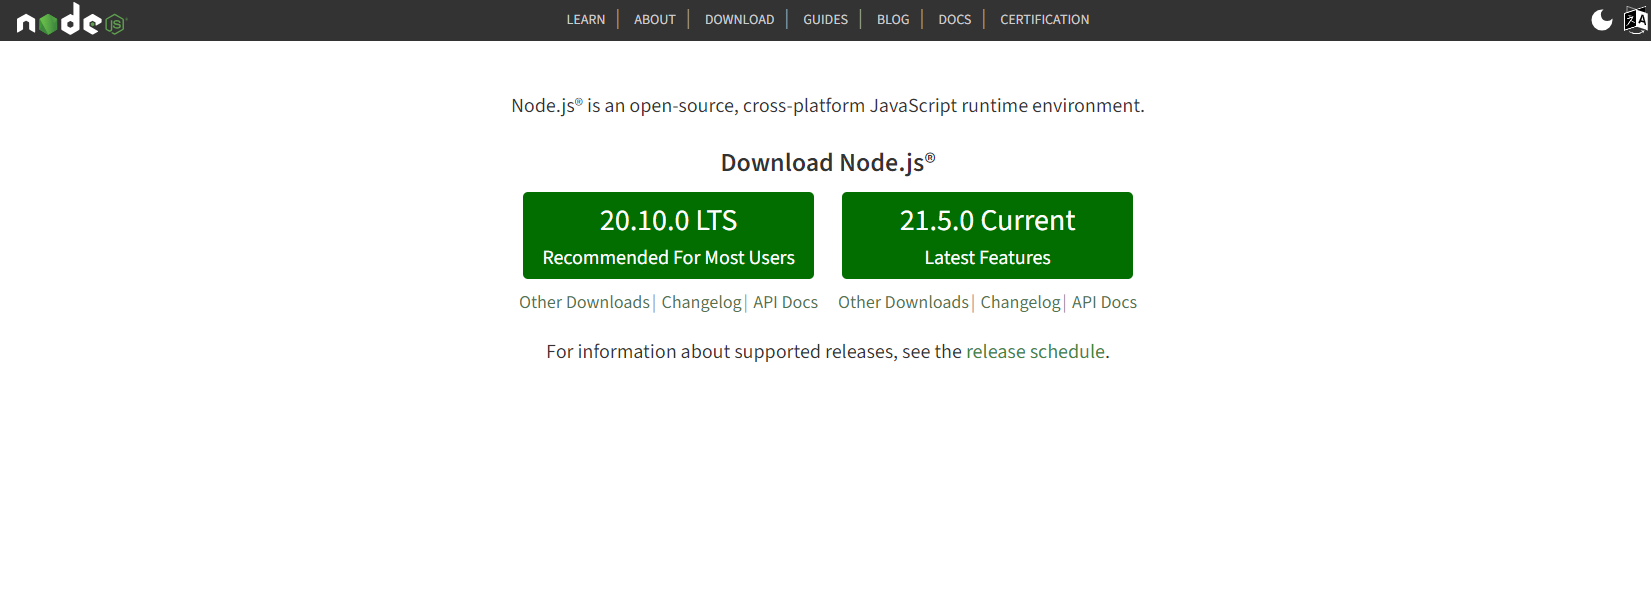View the Changelog for the Current release

1020,302
